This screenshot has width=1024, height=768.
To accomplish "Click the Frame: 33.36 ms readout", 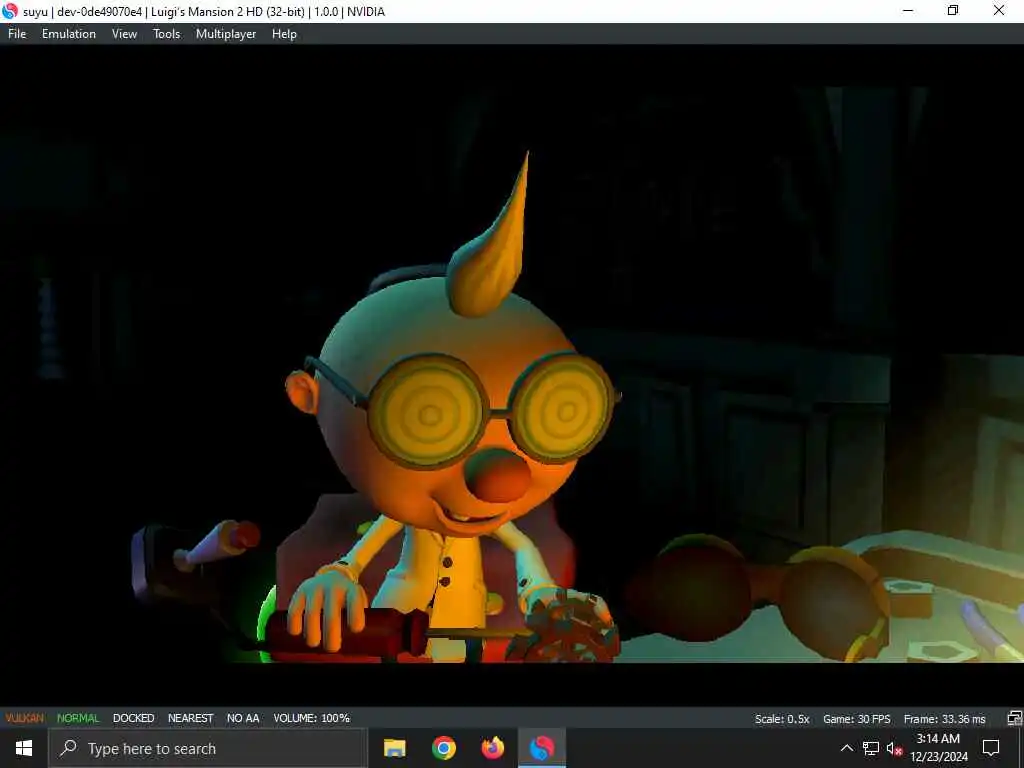I will [944, 719].
